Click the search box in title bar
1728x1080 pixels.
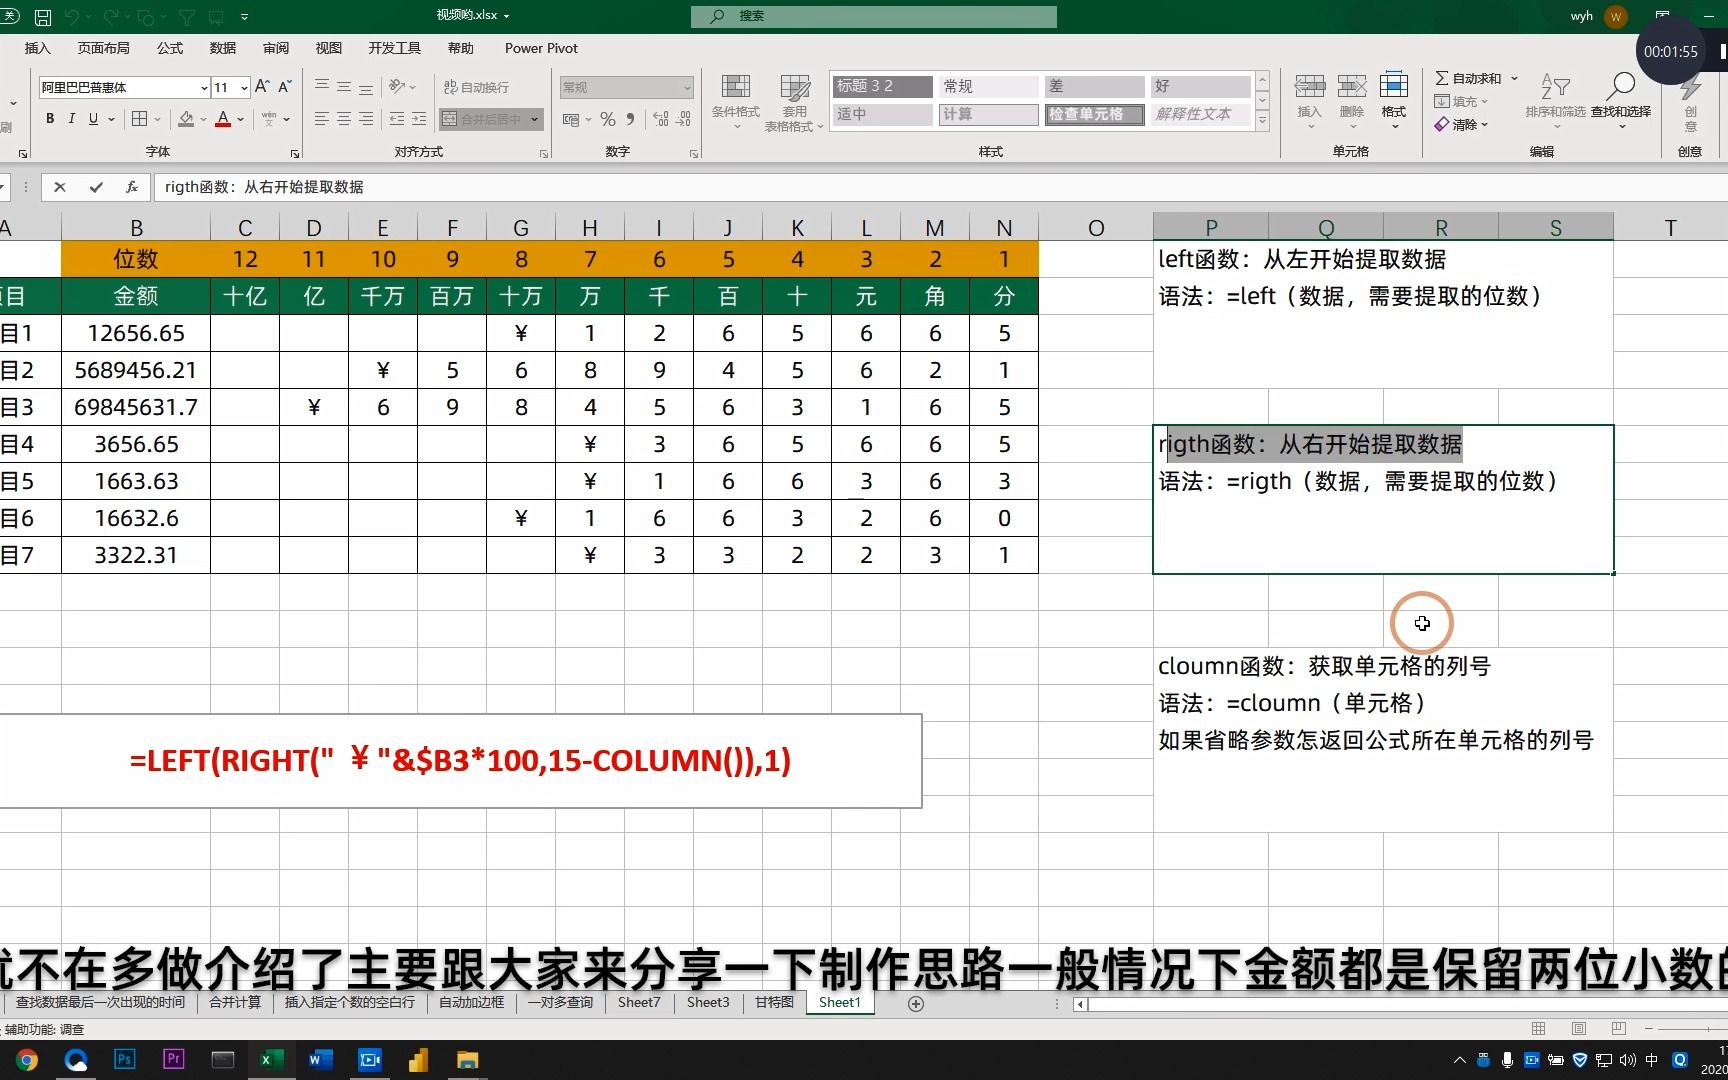click(x=873, y=16)
